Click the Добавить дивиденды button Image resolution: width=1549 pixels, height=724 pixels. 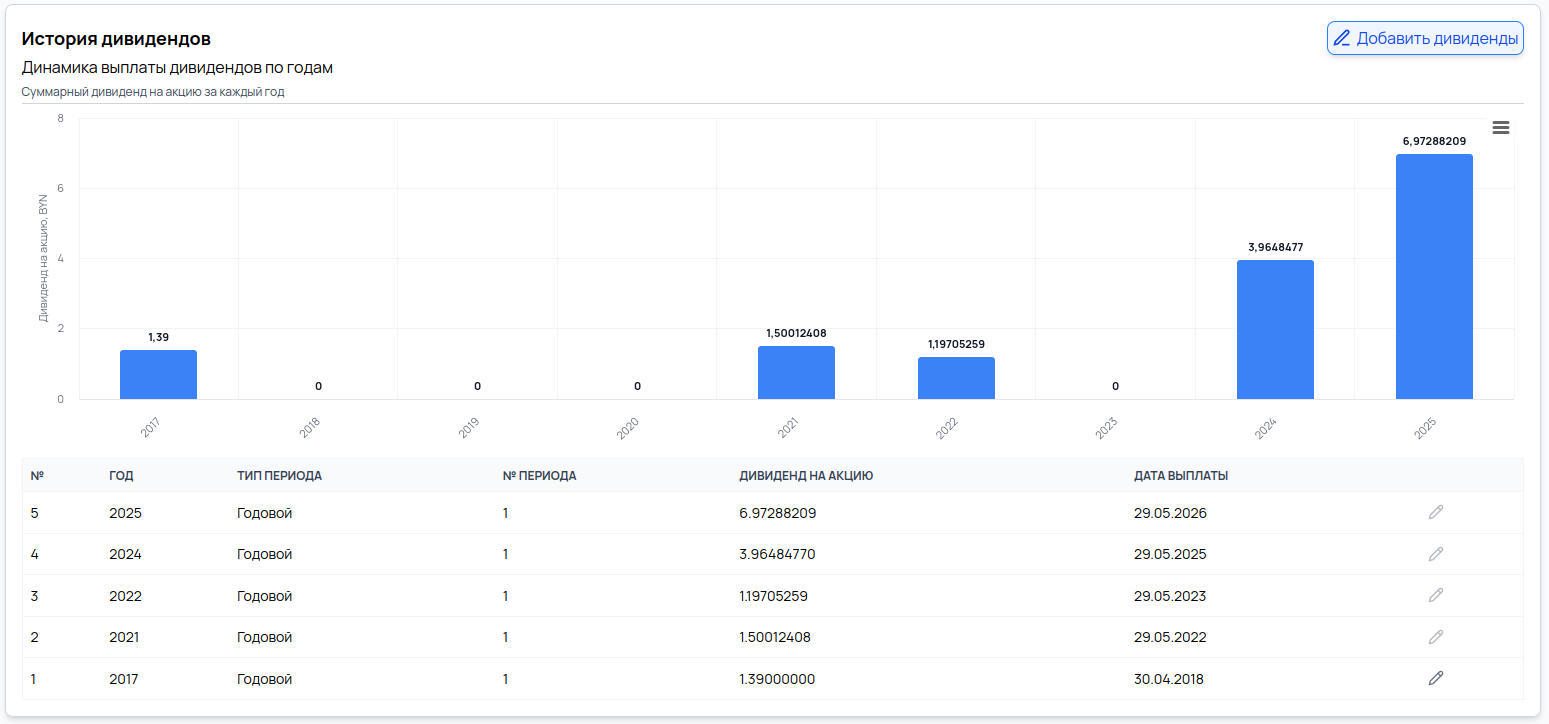(1425, 39)
